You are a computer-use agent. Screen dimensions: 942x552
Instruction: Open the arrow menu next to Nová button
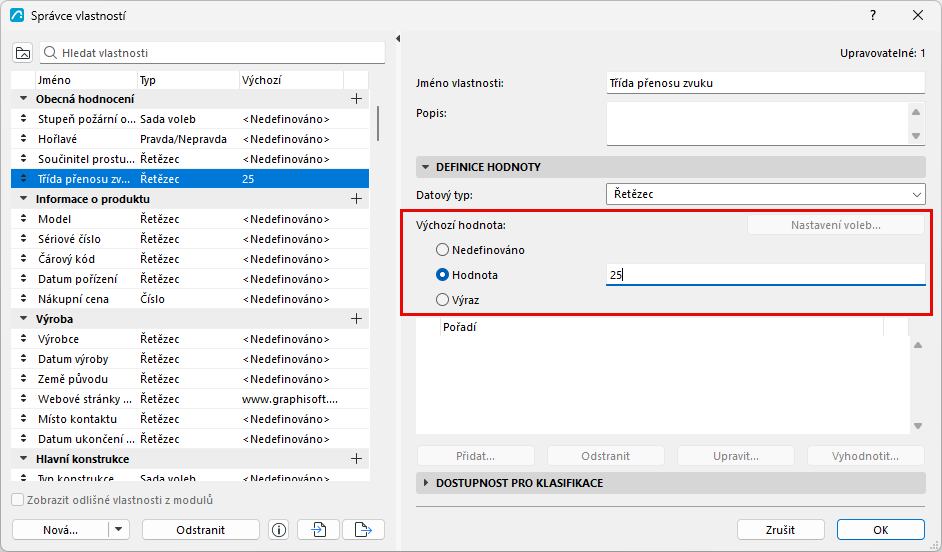pos(118,530)
